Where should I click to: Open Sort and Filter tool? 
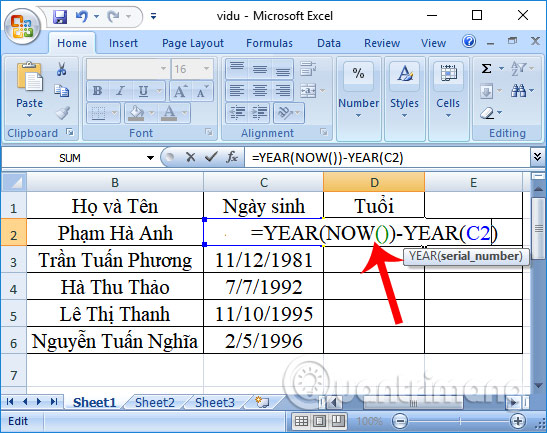pos(519,68)
